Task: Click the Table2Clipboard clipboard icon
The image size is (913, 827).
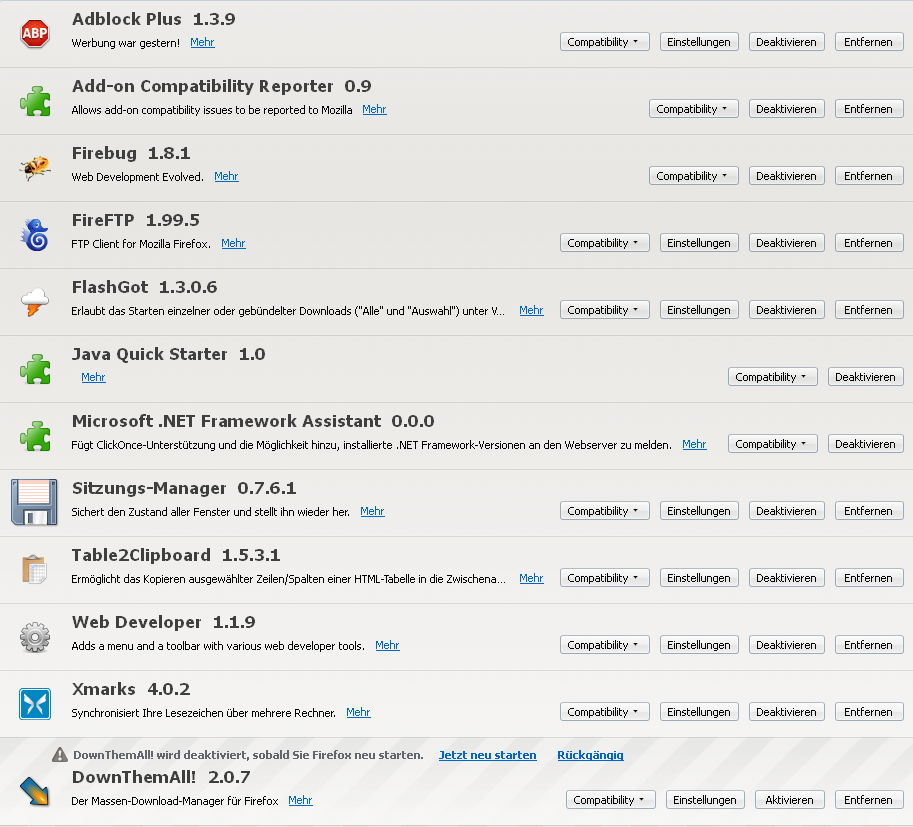Action: click(35, 569)
